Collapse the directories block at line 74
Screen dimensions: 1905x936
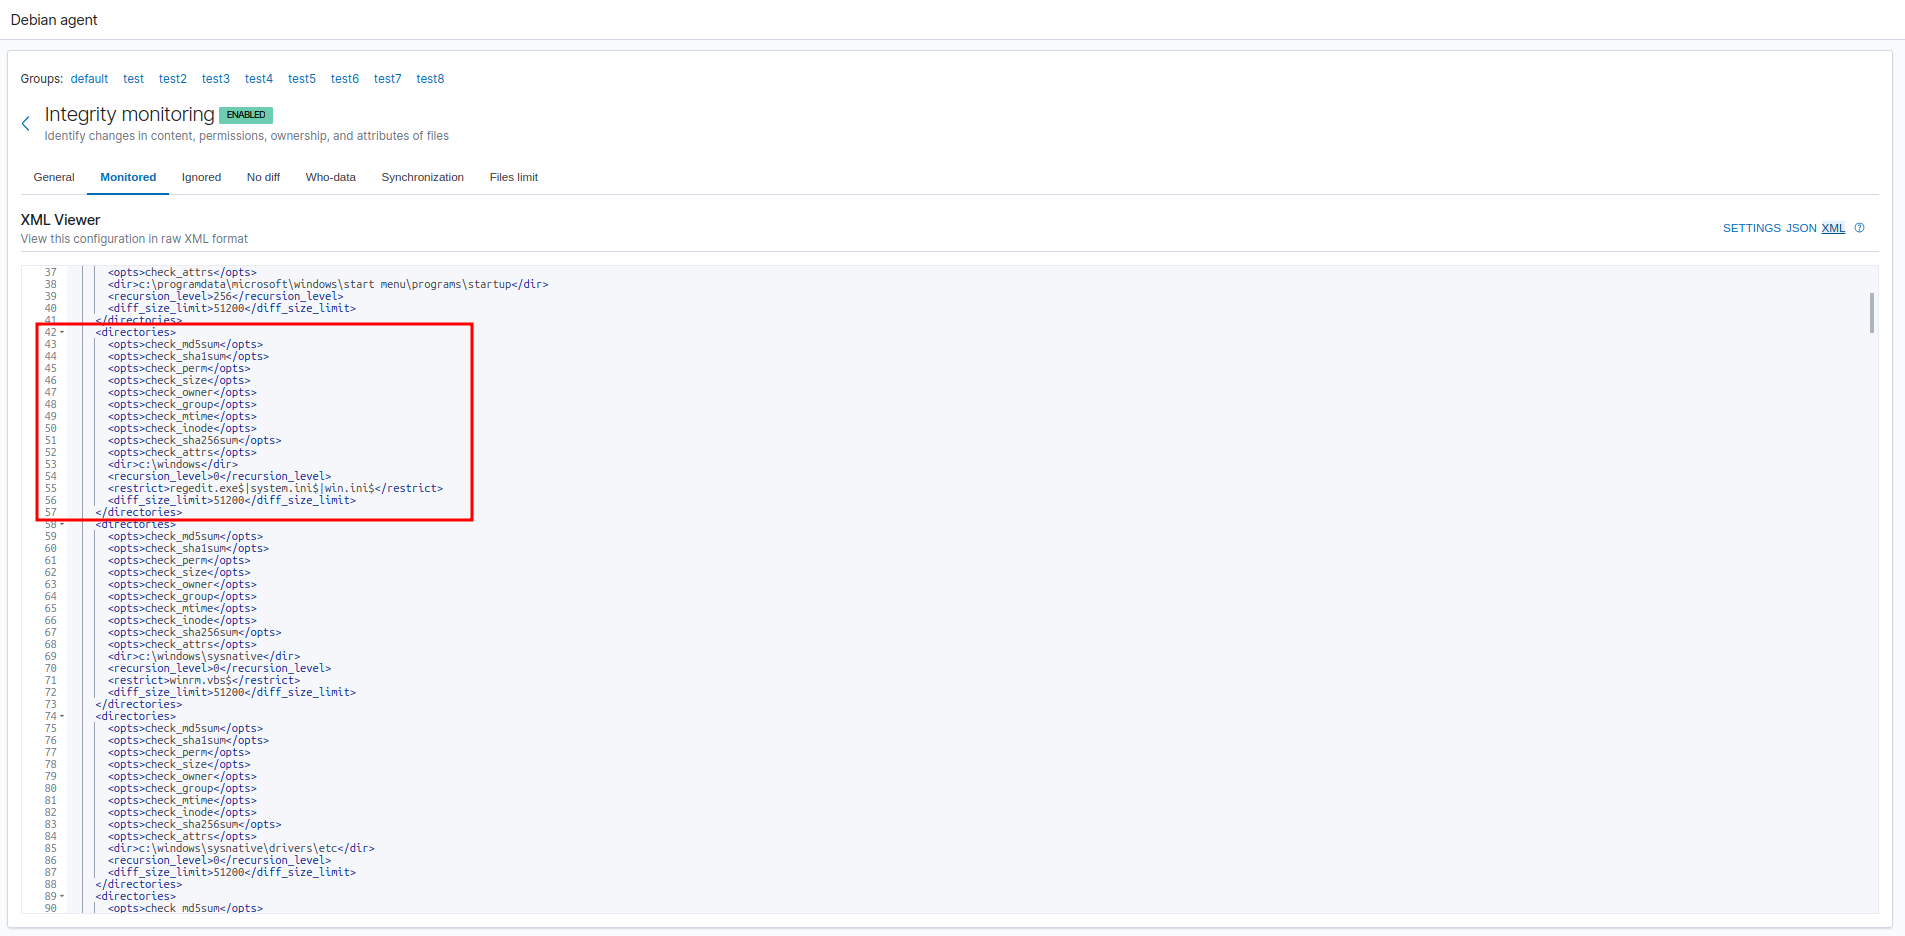(61, 715)
